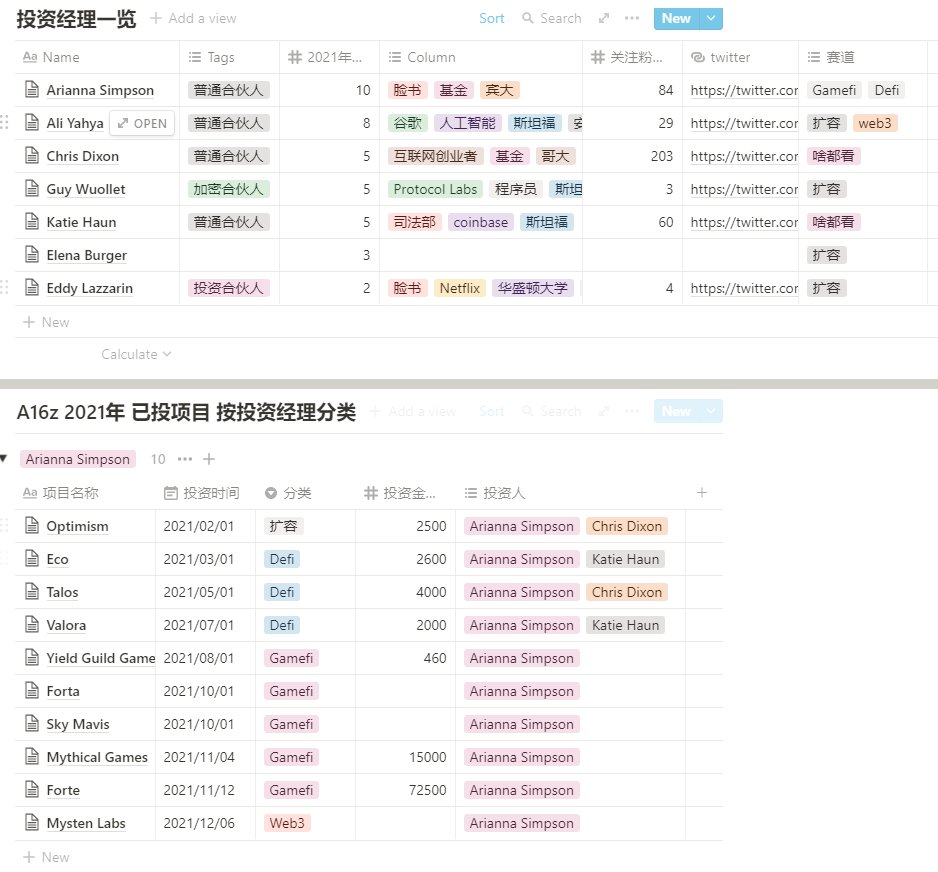Open three-dot options menu of top table

[632, 18]
